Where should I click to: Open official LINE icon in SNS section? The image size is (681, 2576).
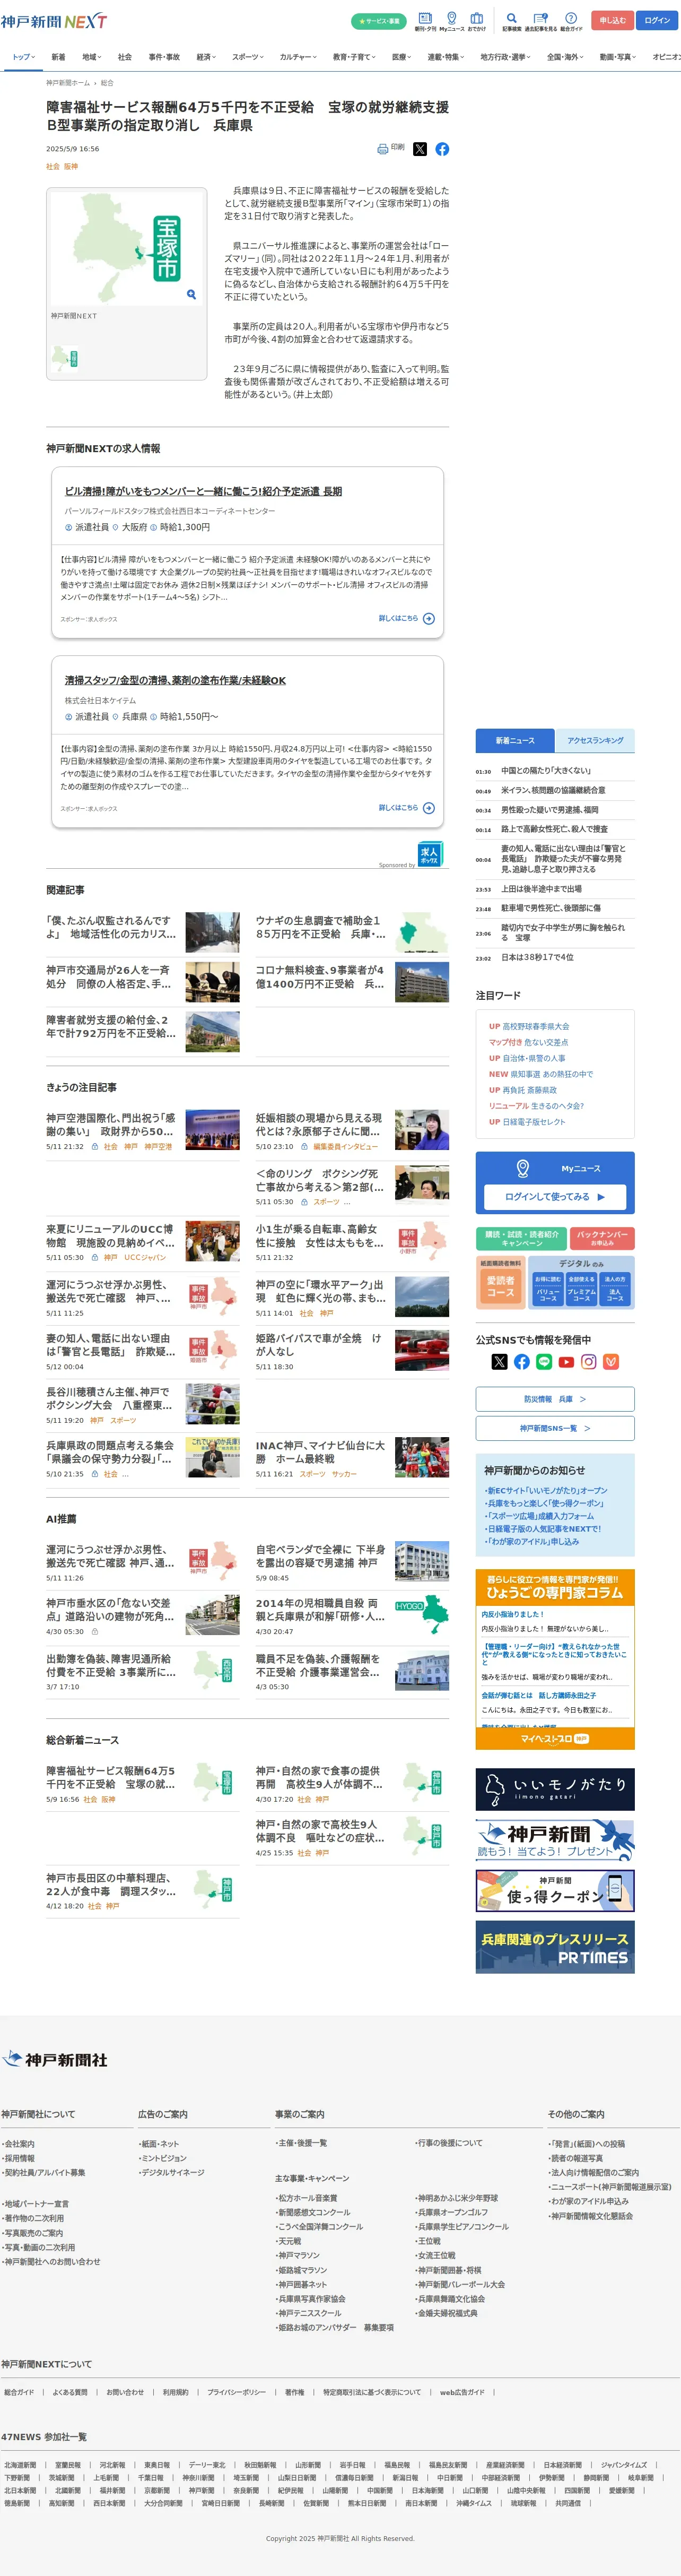click(544, 1361)
